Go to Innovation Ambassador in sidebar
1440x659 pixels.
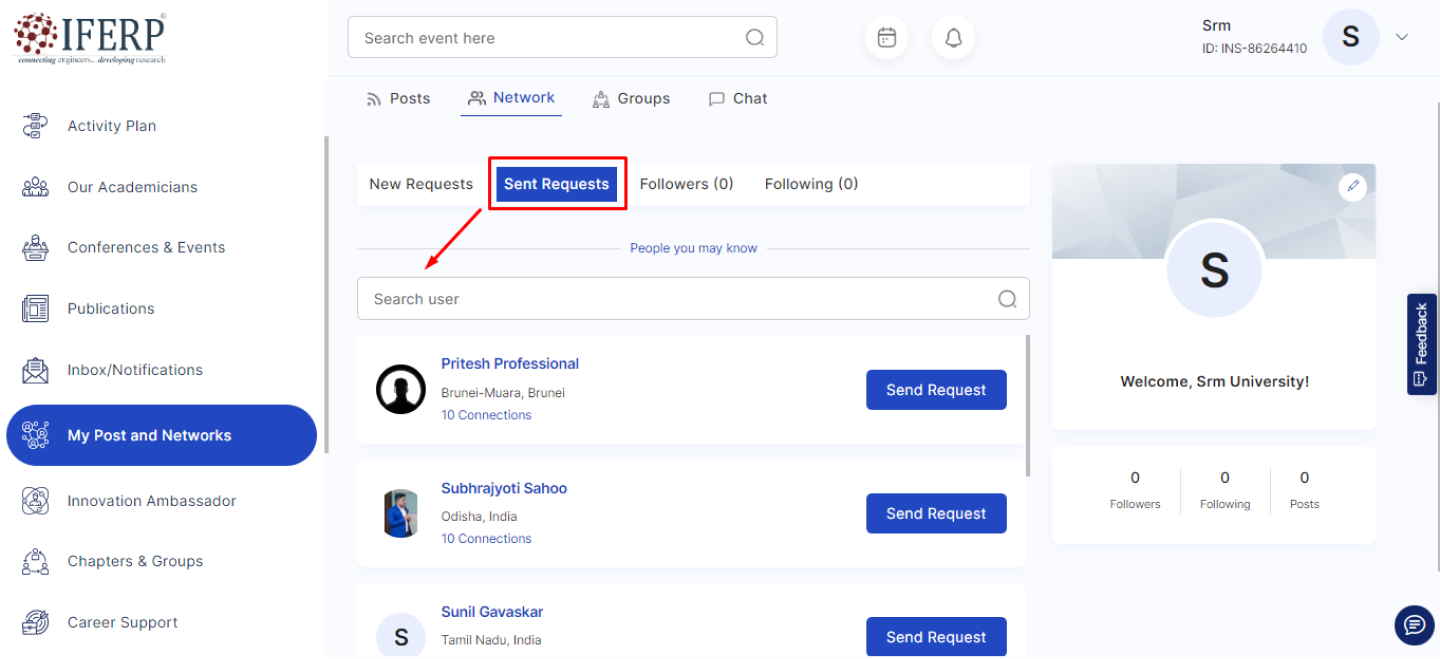151,501
